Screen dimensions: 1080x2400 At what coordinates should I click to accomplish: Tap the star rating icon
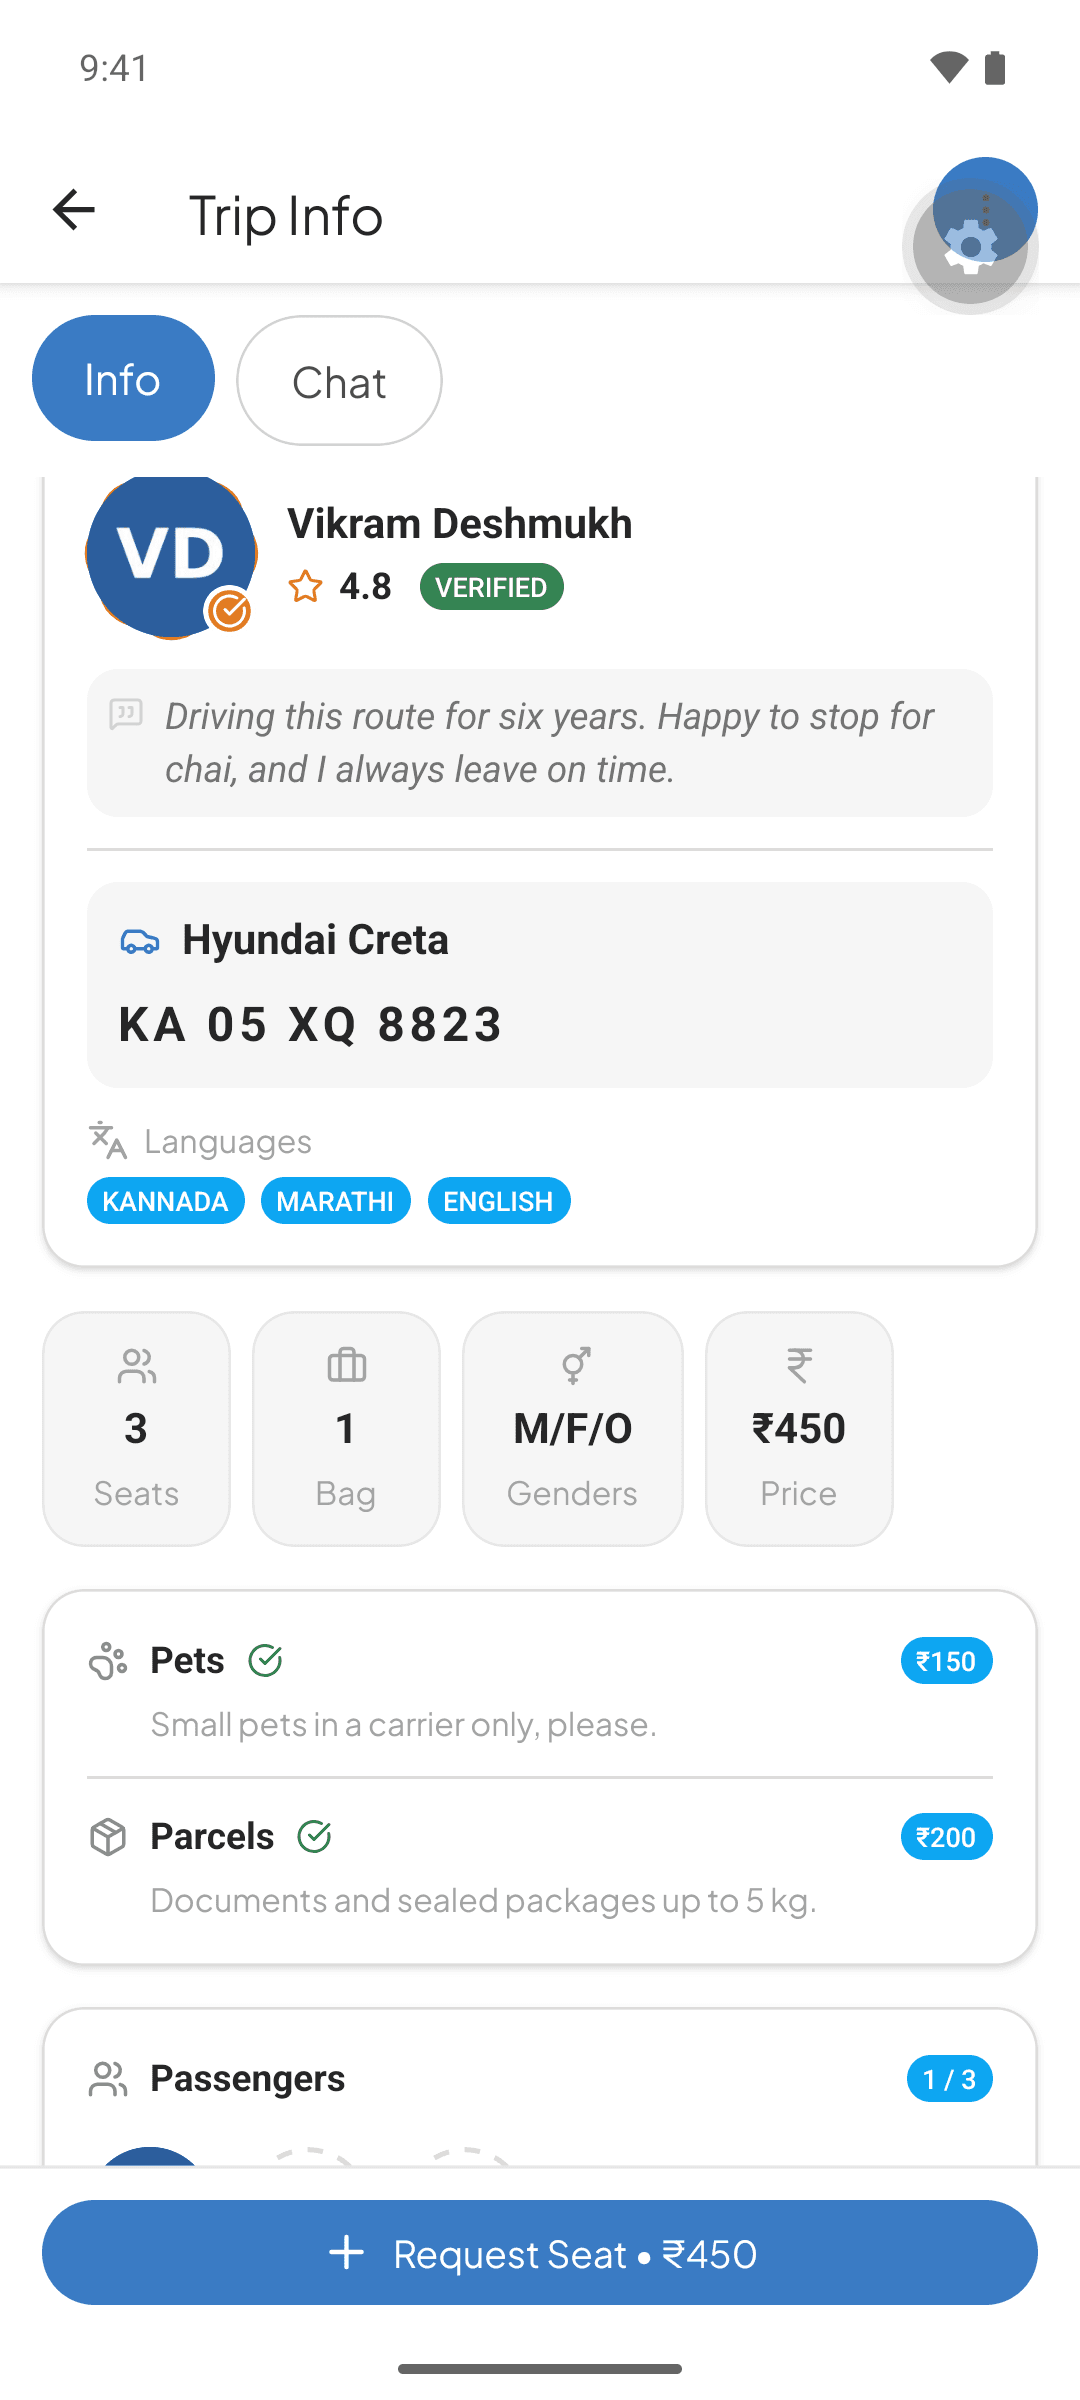(305, 586)
